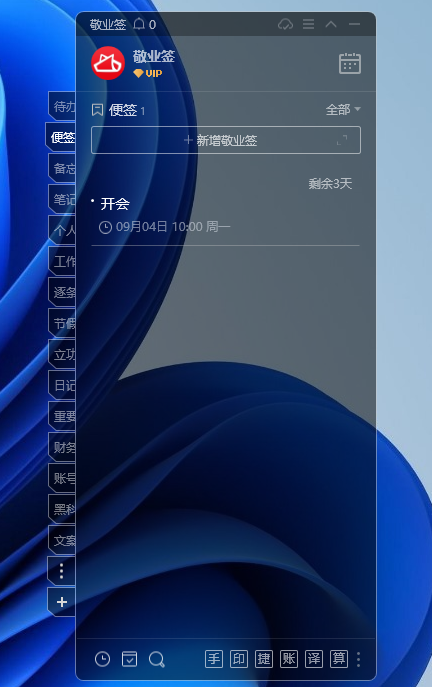Viewport: 432px width, 687px height.
Task: Open the 重要 side tab
Action: pos(62,416)
